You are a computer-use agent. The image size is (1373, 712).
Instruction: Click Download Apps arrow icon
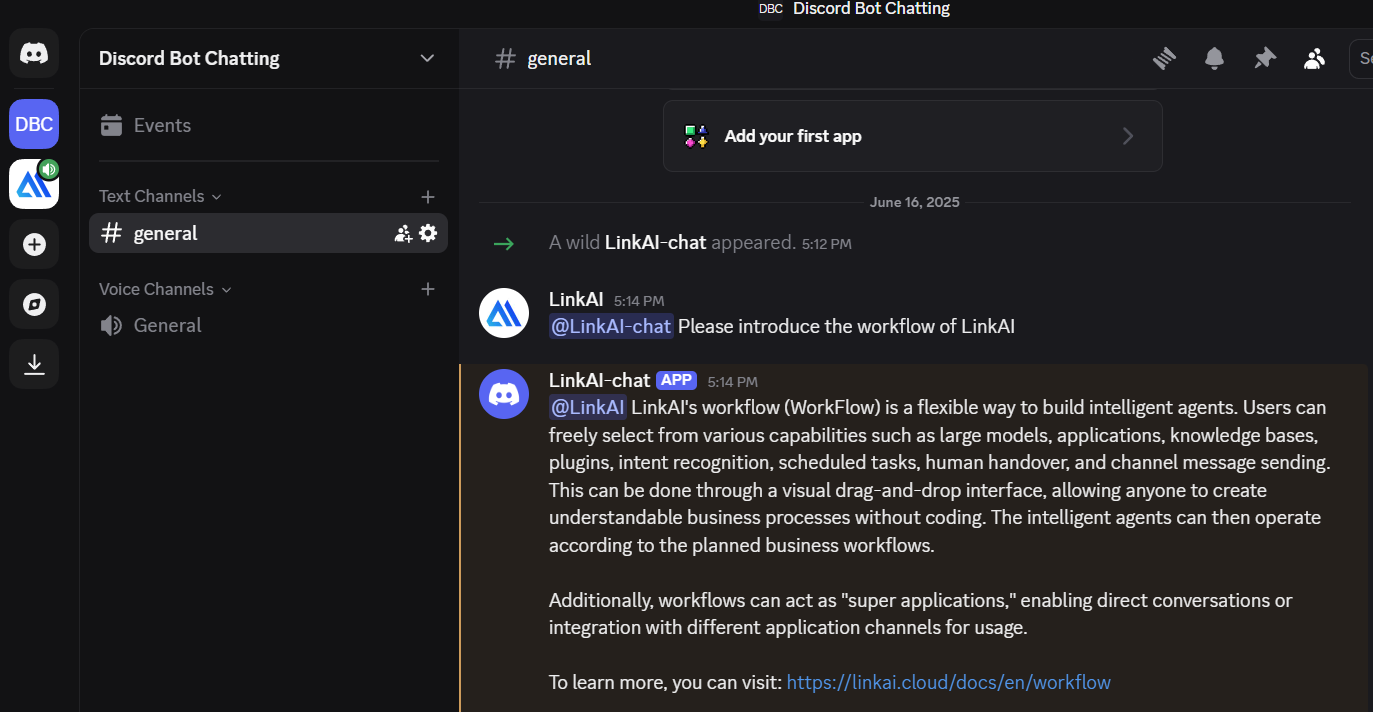[34, 364]
